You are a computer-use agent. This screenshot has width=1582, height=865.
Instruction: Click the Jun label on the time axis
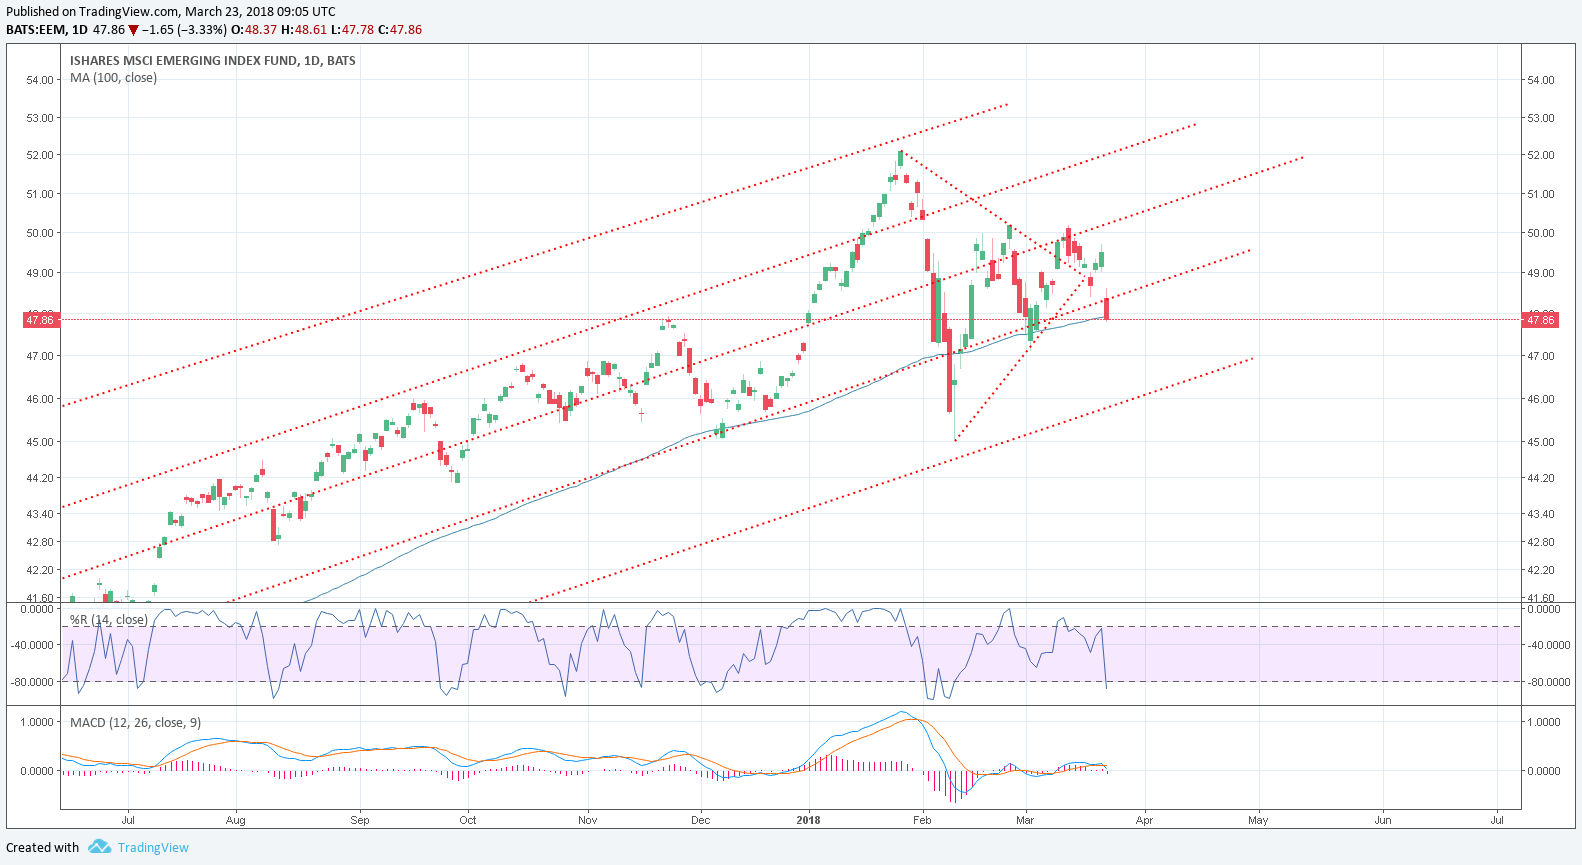pyautogui.click(x=1383, y=820)
